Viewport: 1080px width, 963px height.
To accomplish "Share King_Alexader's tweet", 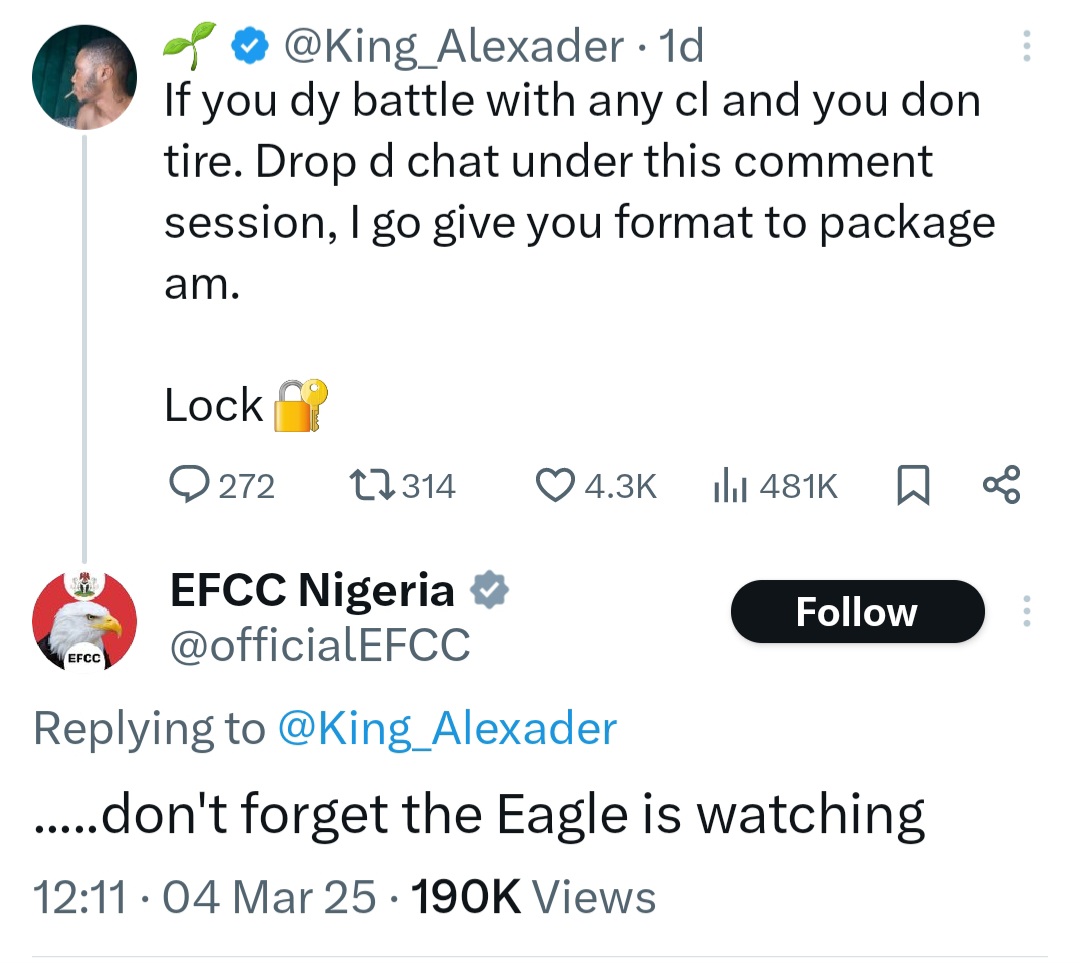I will pos(1002,485).
